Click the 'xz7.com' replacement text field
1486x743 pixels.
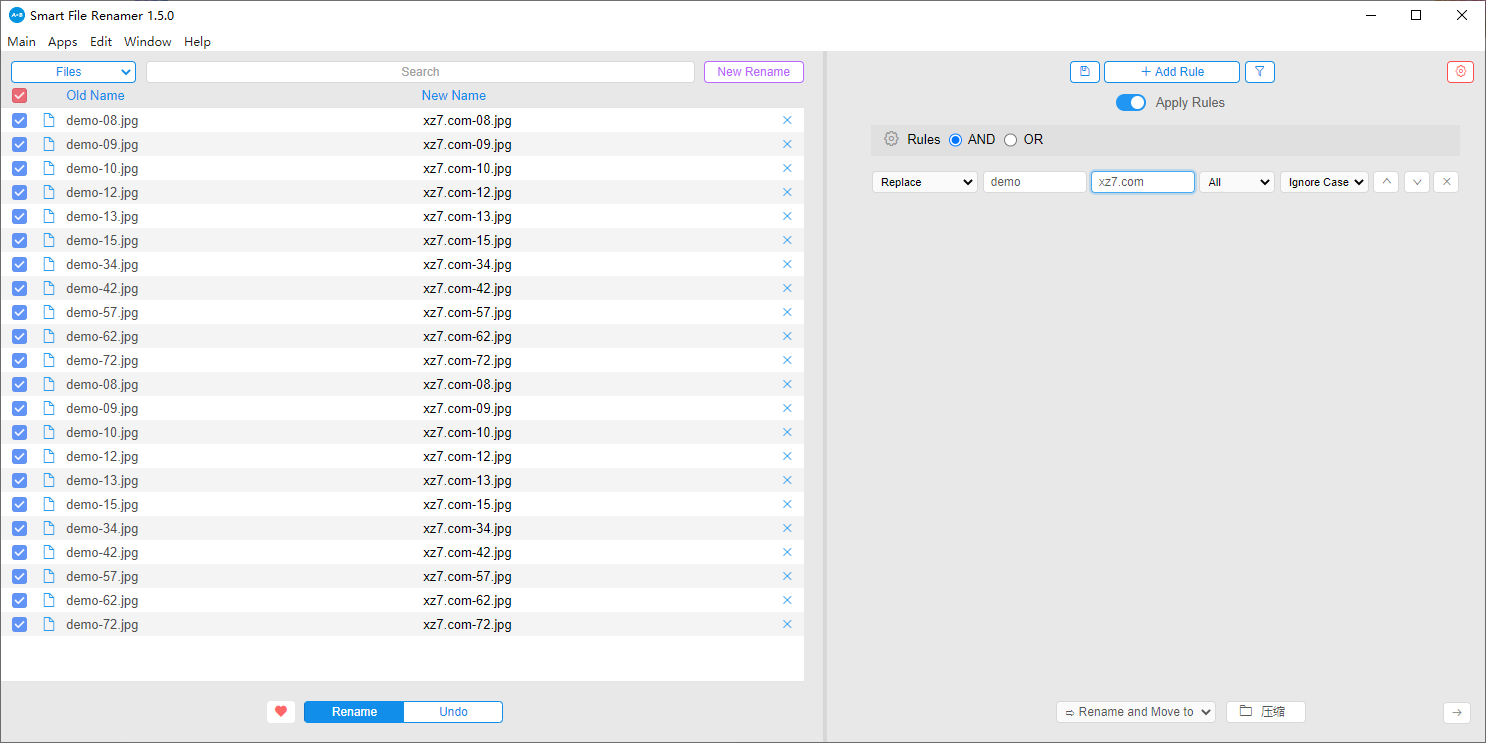coord(1143,182)
